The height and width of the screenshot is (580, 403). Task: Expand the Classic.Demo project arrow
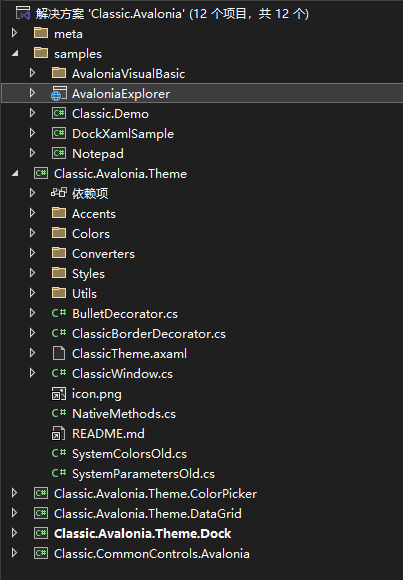(33, 113)
